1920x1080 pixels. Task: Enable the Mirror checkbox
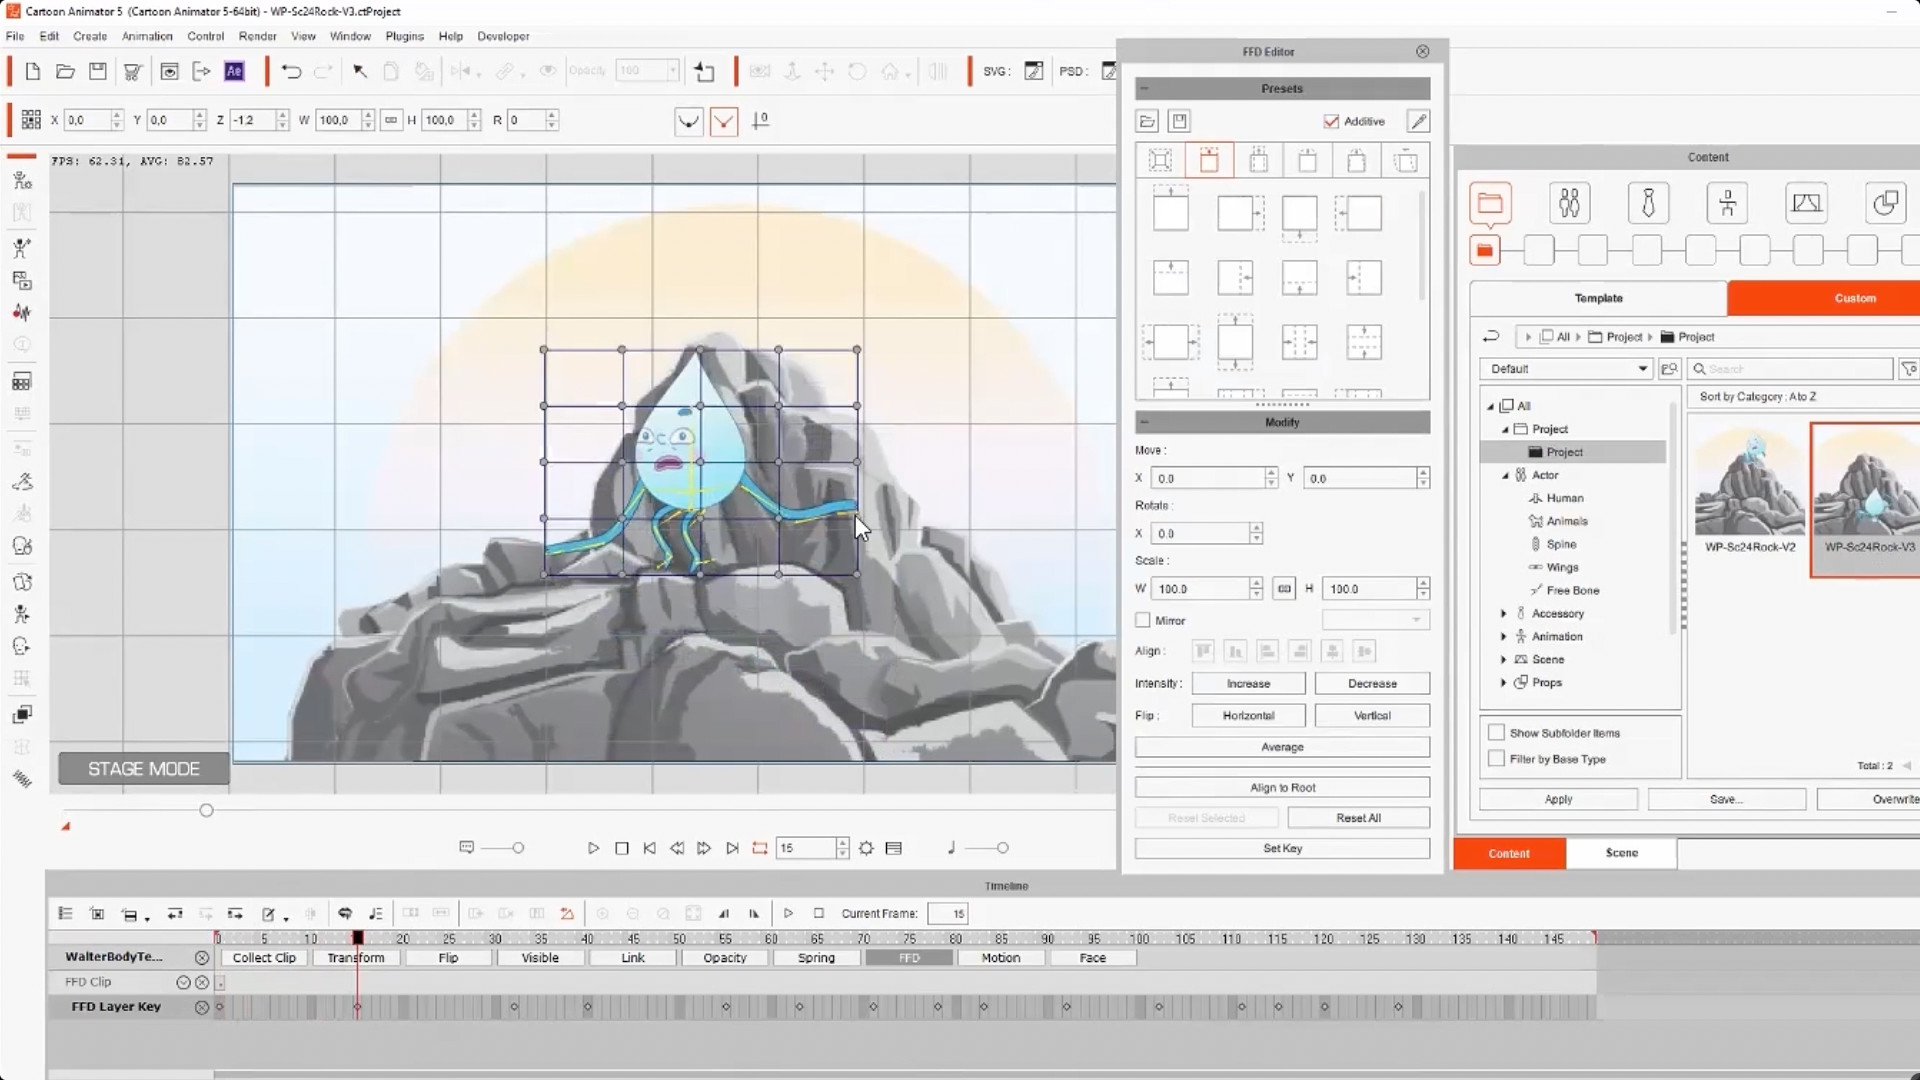pyautogui.click(x=1143, y=620)
